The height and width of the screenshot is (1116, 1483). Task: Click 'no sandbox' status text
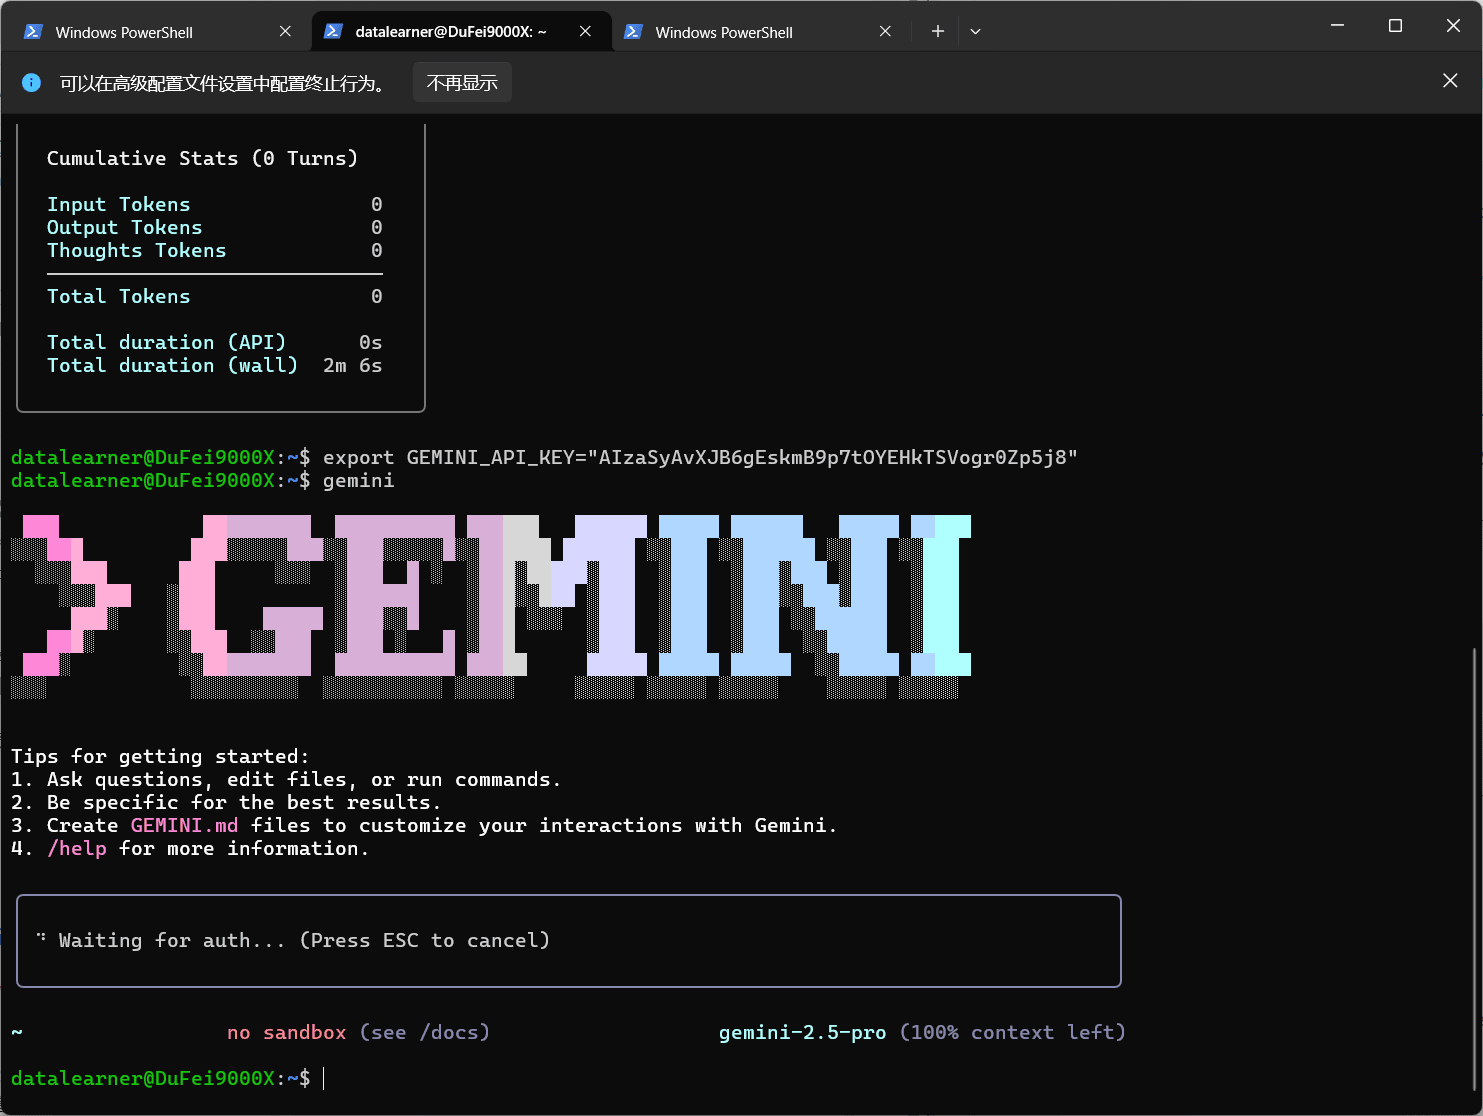(286, 1032)
